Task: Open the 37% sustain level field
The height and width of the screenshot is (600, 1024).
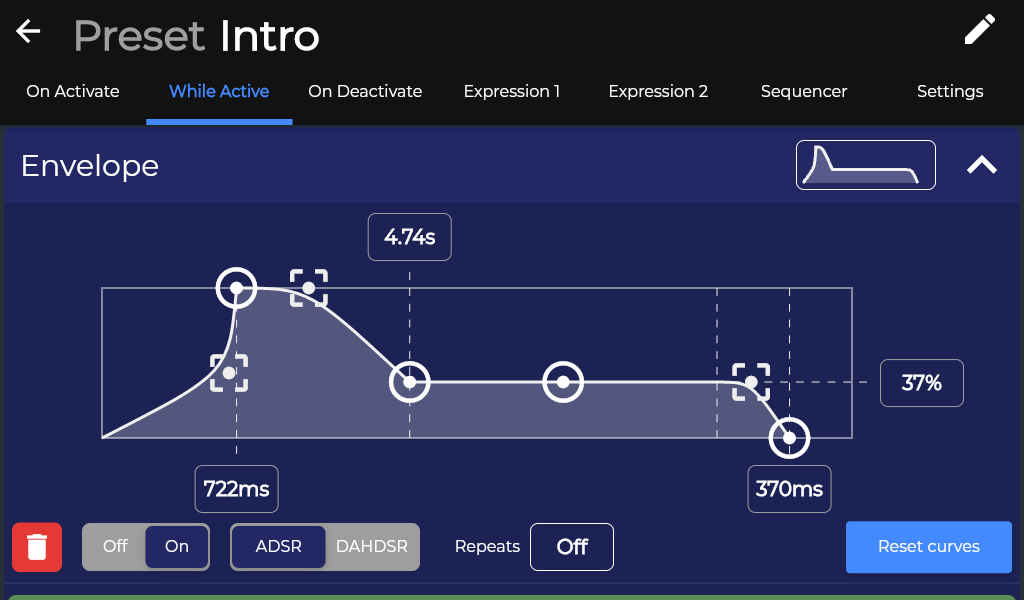Action: coord(921,383)
